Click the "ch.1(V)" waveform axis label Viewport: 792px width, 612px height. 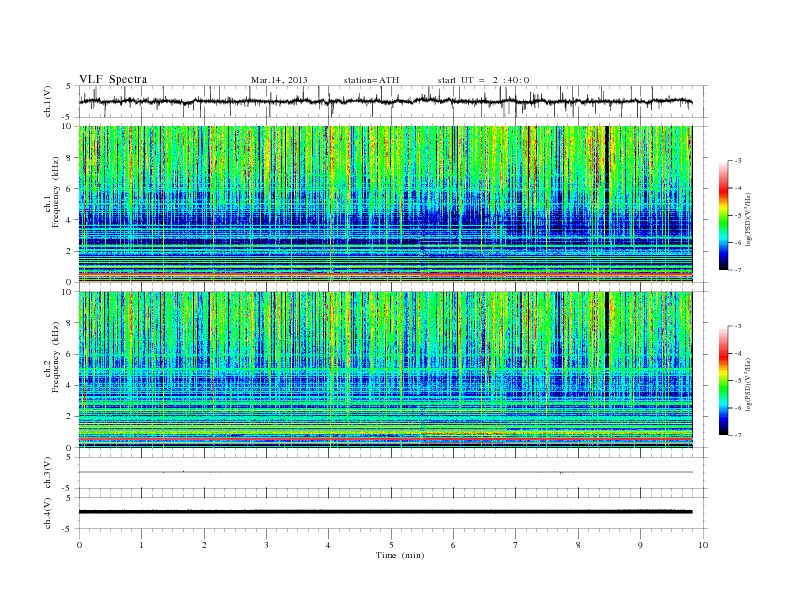pos(48,101)
